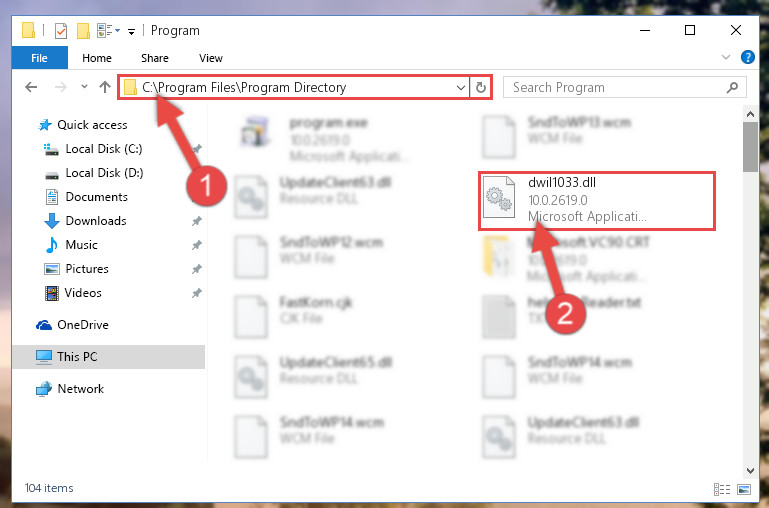This screenshot has height=508, width=769.
Task: Click the Back navigation arrow
Action: tap(31, 87)
